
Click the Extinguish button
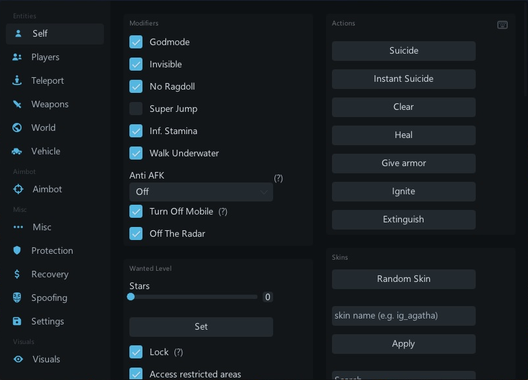coord(404,220)
